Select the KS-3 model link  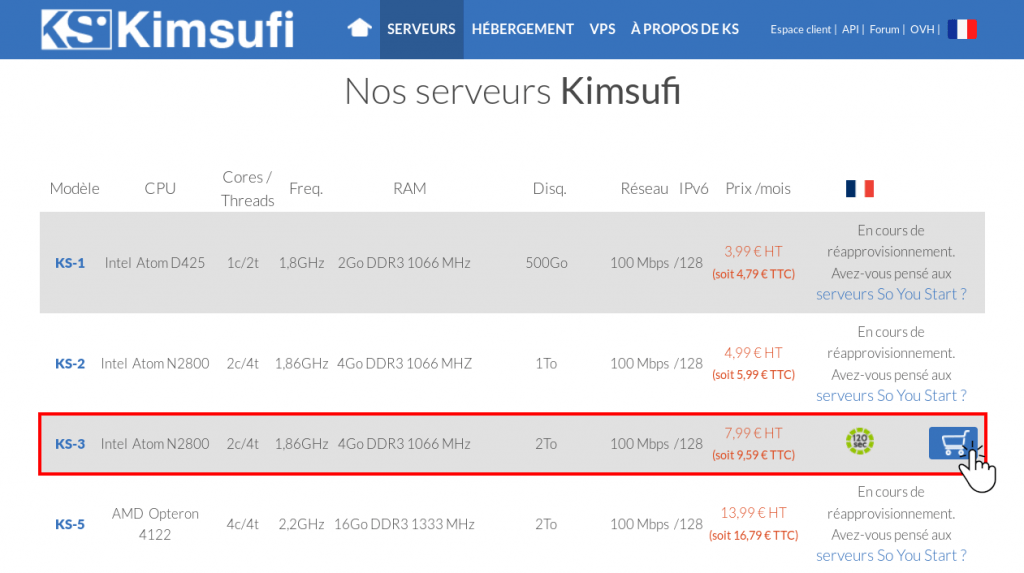coord(70,444)
